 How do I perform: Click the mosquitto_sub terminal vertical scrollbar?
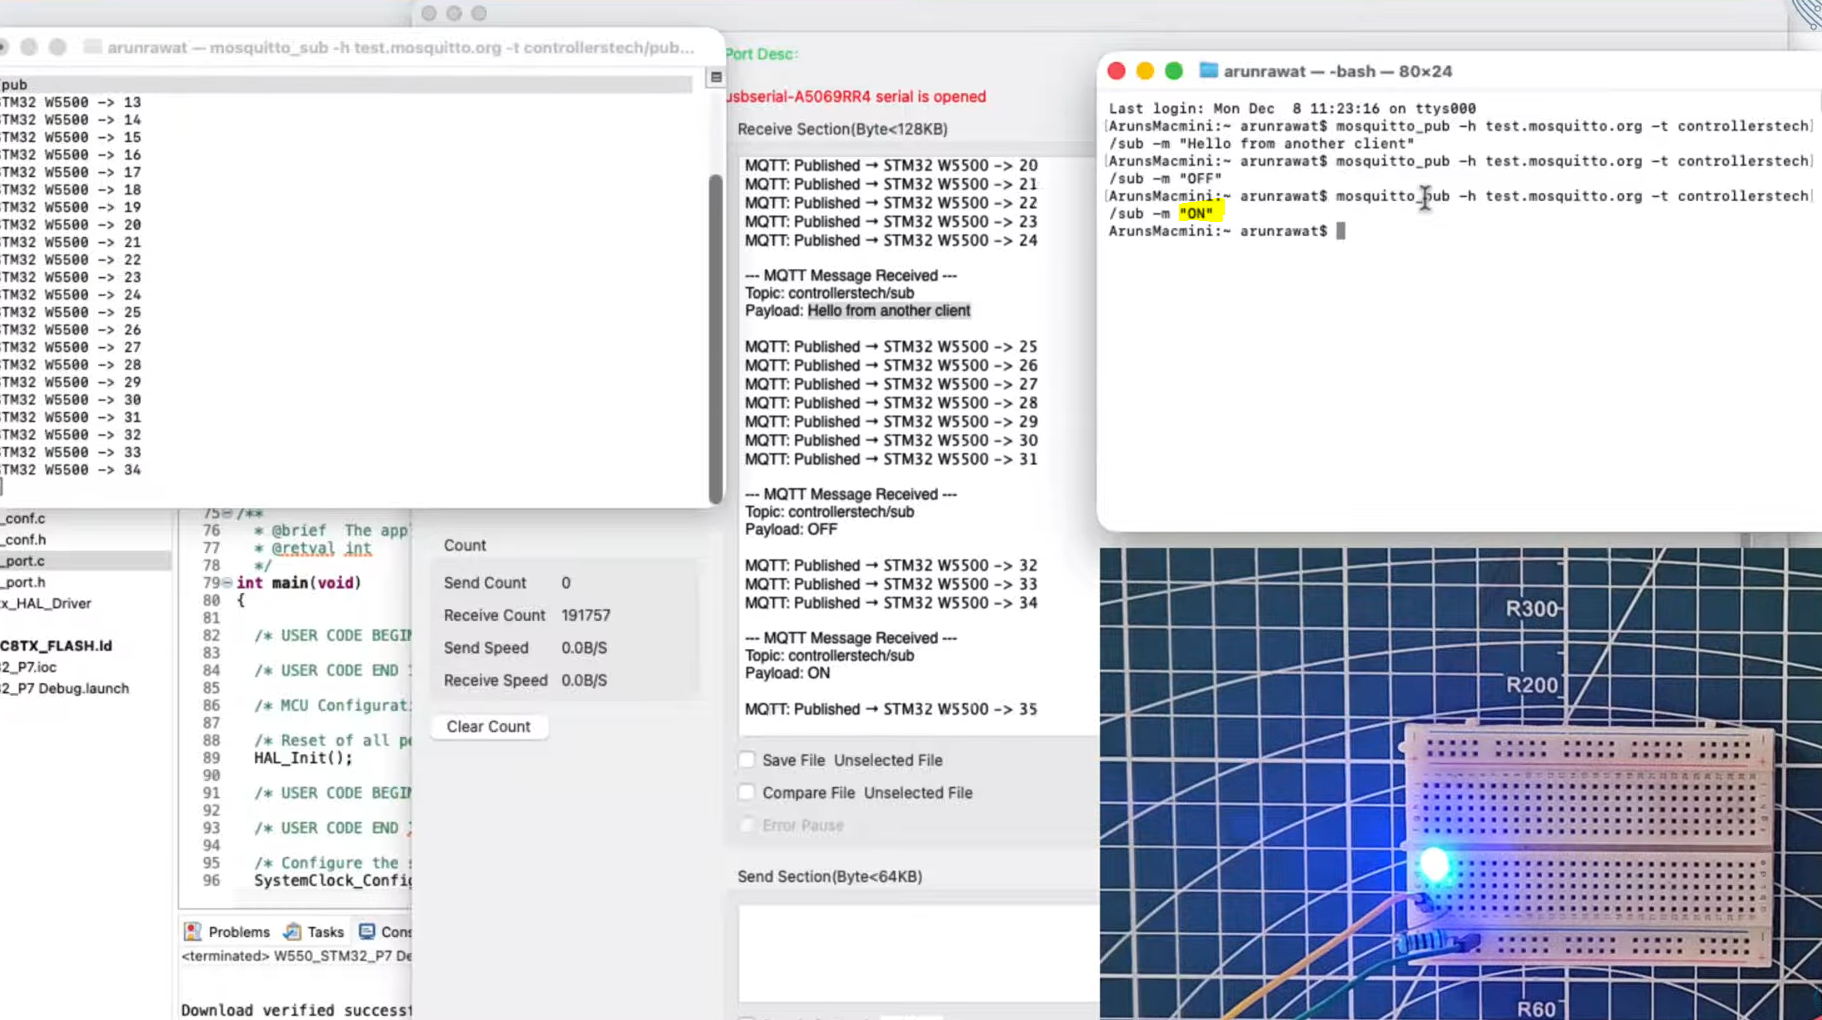(715, 338)
